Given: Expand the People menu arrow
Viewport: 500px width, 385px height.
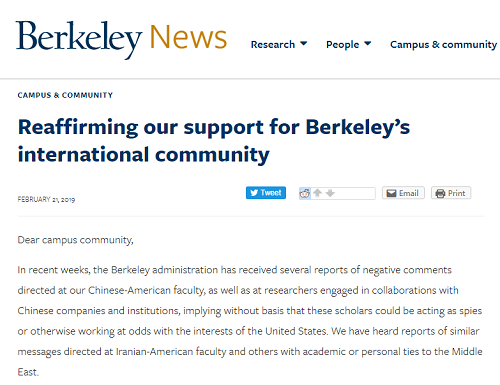Looking at the screenshot, I should [x=368, y=44].
